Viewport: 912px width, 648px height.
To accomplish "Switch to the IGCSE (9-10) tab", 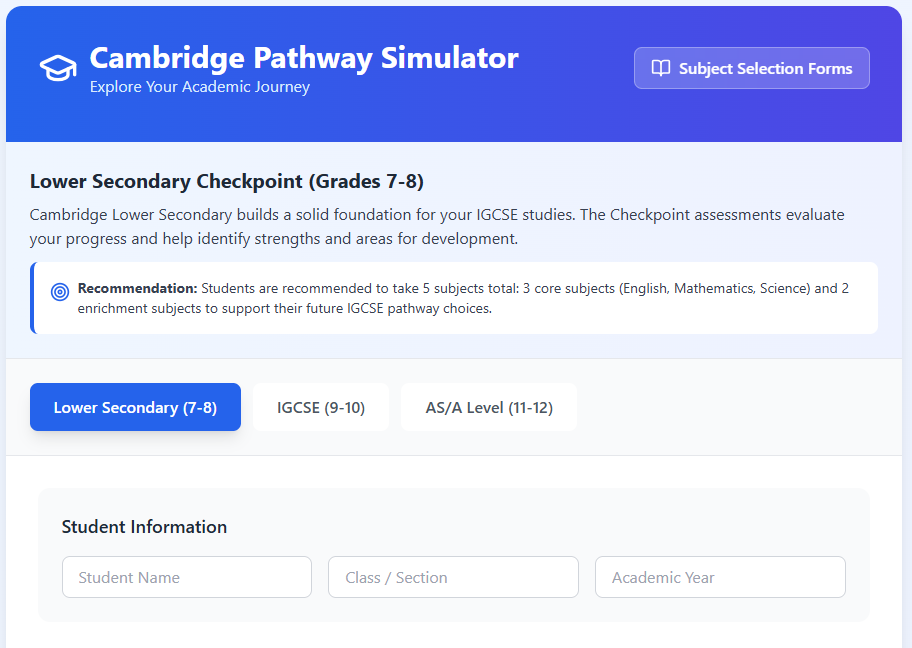I will (321, 406).
